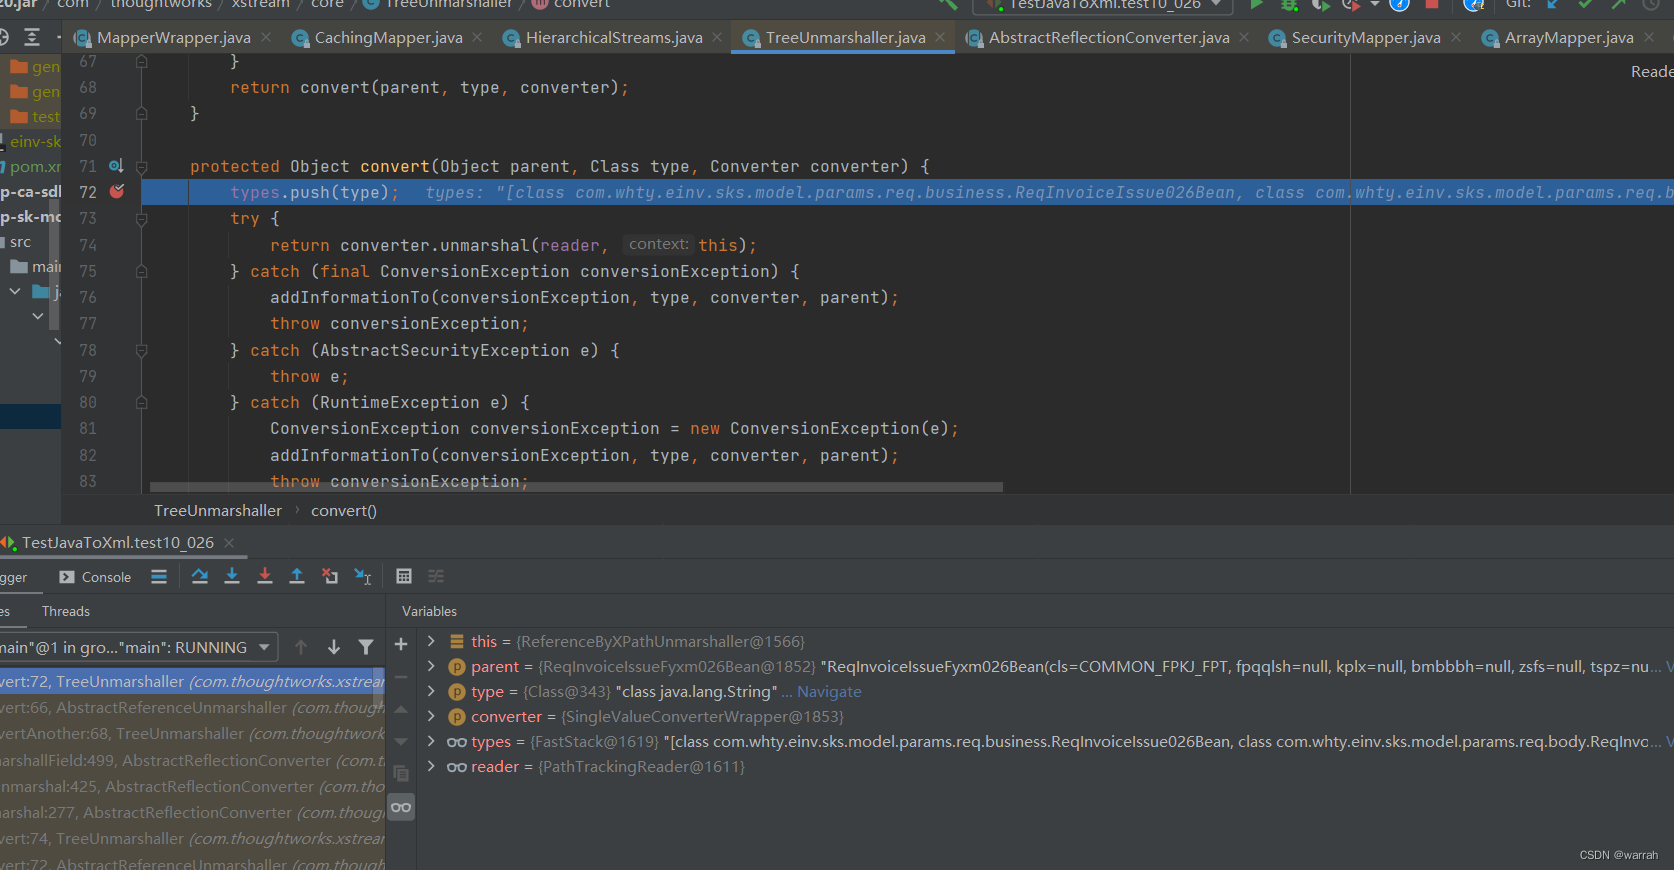The width and height of the screenshot is (1674, 870).
Task: Expand the 'types' FastStack variable node
Action: (x=431, y=741)
